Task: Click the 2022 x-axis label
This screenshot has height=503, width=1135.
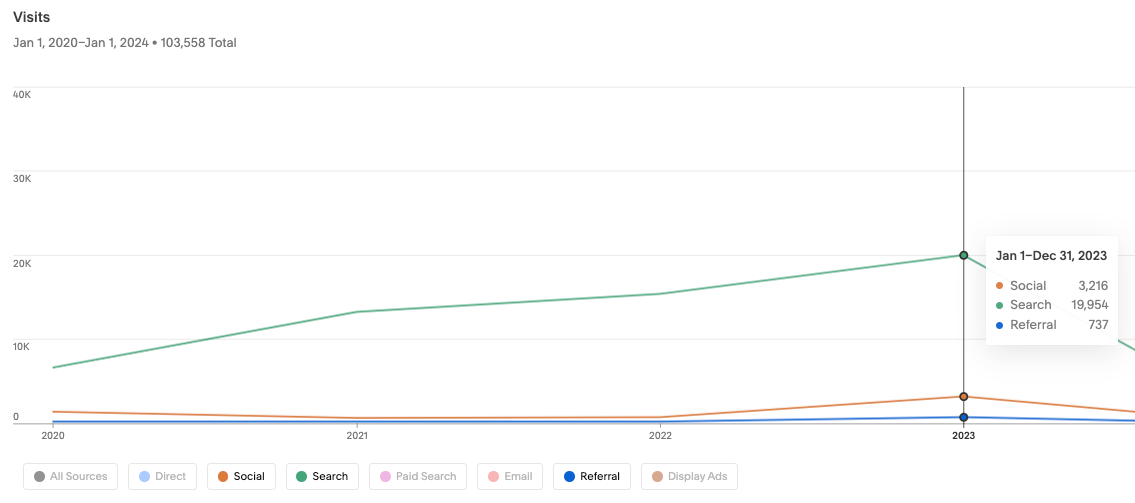Action: coord(660,435)
